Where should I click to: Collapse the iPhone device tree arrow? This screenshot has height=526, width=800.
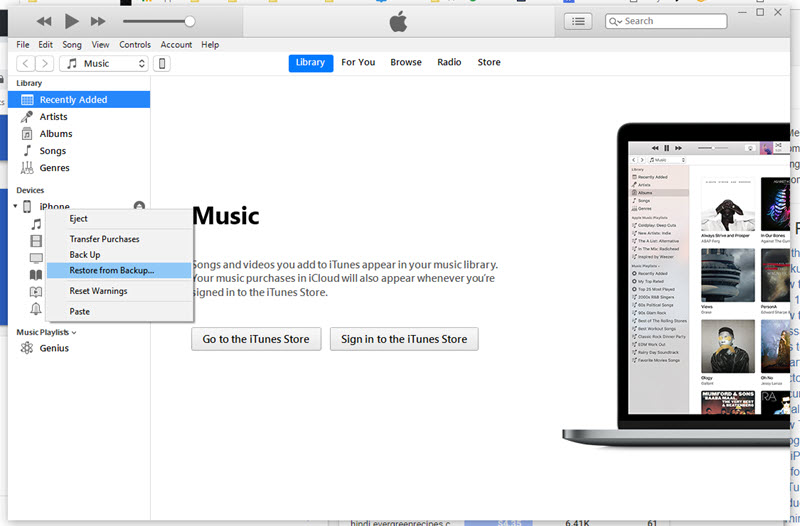(15, 206)
